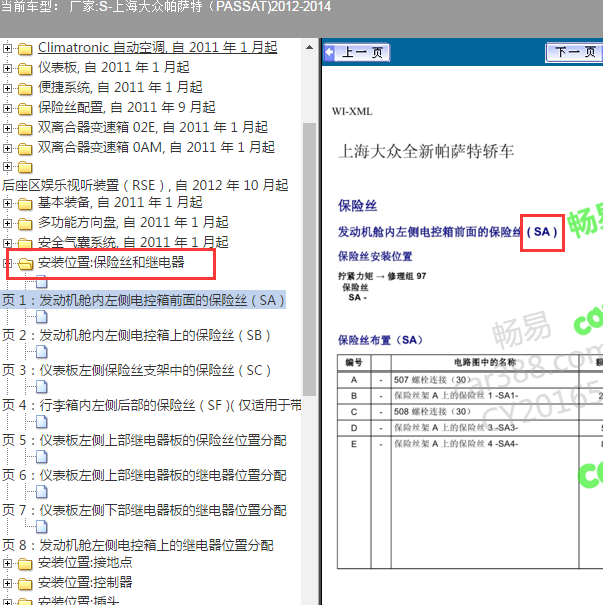Select 页 7 下部继电器板的继电器位置分配
603x605 pixels.
(144, 510)
